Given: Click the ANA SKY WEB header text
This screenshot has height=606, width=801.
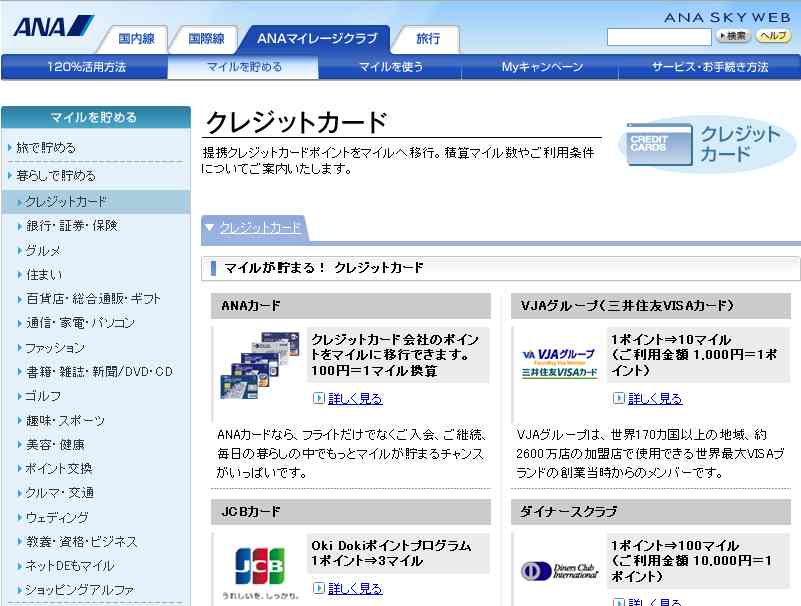Looking at the screenshot, I should pos(727,17).
